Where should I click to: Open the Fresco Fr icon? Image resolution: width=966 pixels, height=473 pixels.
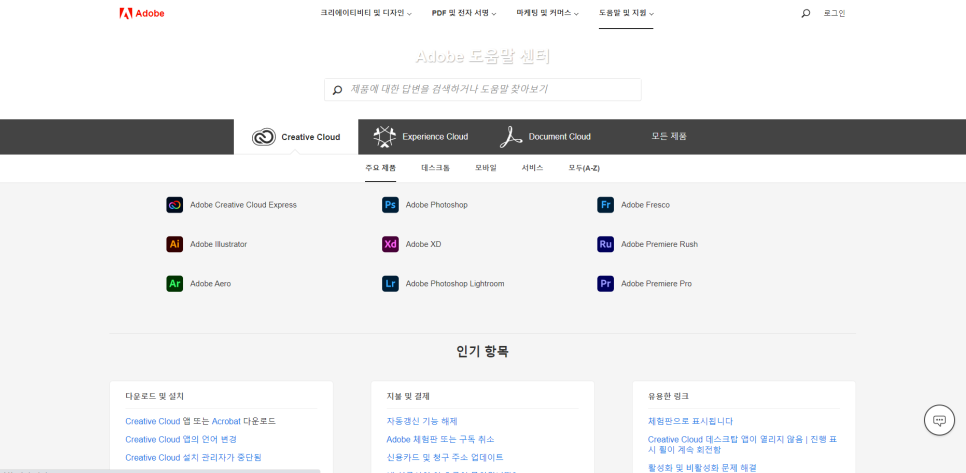pyautogui.click(x=606, y=205)
